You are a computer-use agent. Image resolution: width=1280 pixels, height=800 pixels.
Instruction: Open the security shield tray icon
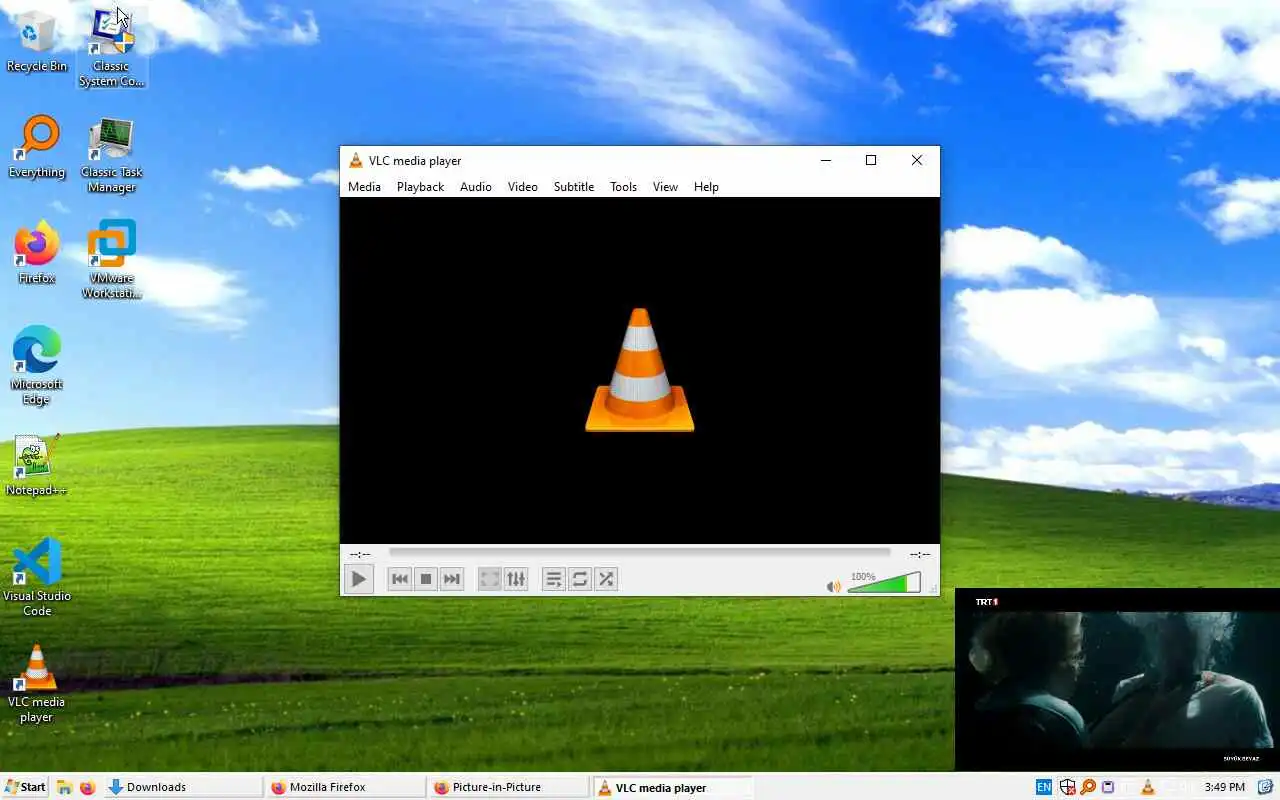(1068, 787)
